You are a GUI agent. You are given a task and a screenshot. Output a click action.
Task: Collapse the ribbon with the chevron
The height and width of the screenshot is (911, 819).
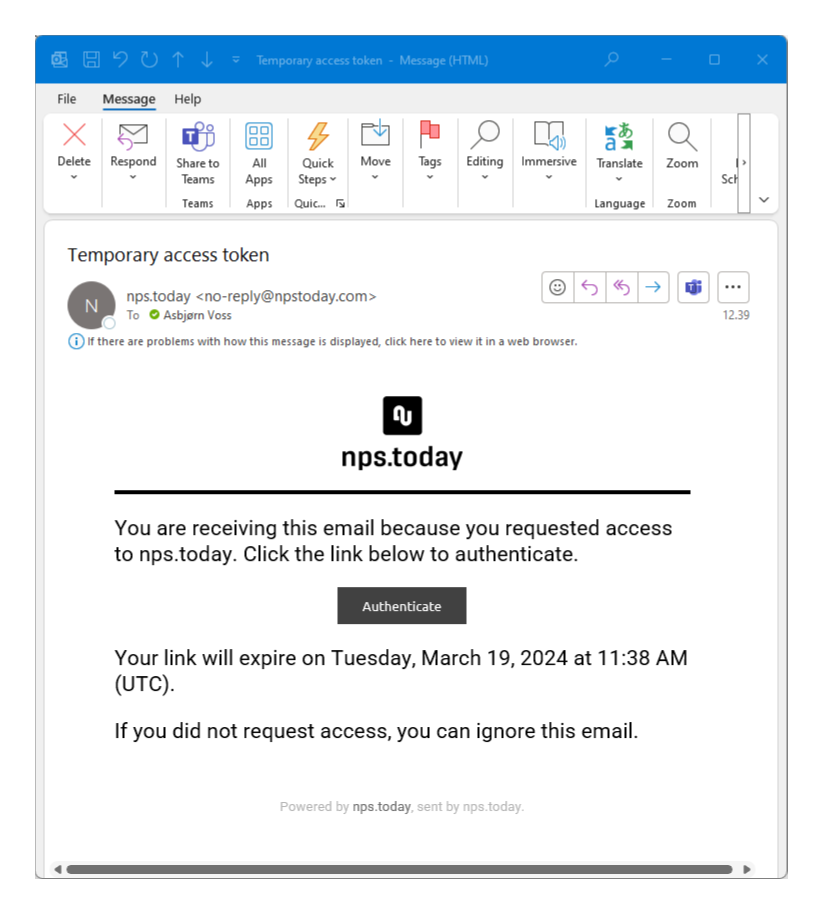point(764,199)
